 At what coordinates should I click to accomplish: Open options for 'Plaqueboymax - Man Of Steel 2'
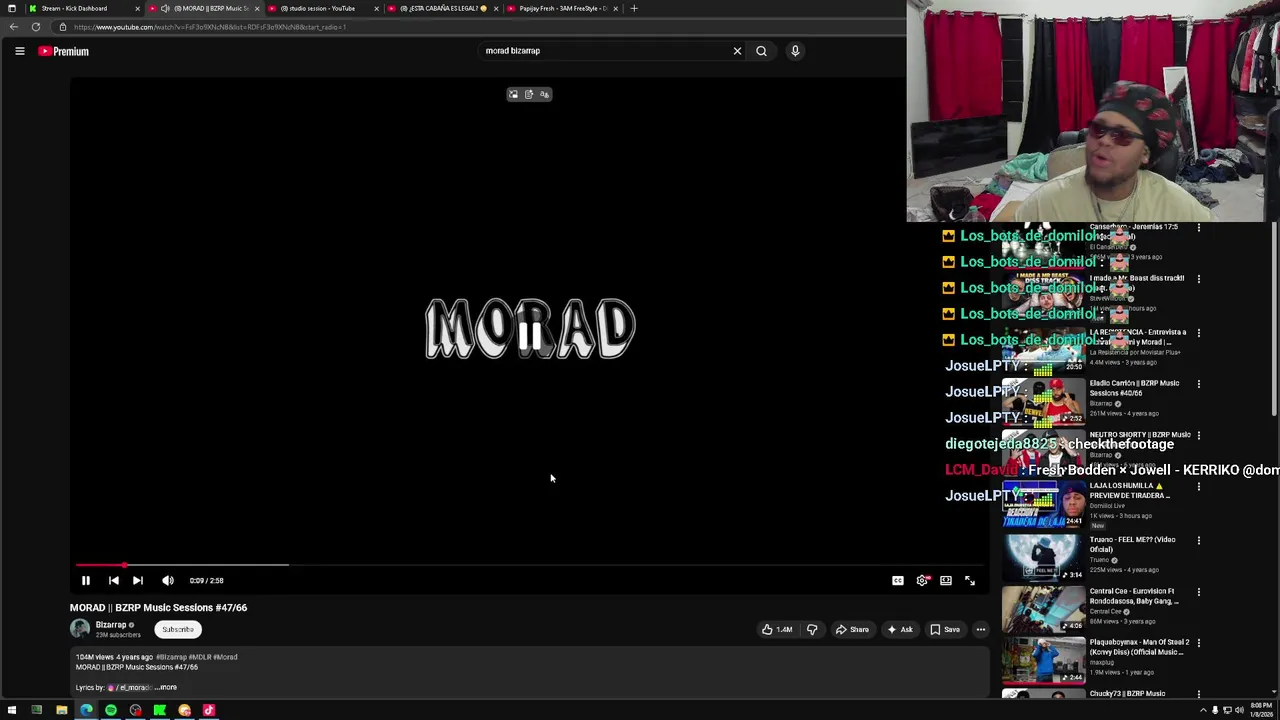coord(1199,643)
